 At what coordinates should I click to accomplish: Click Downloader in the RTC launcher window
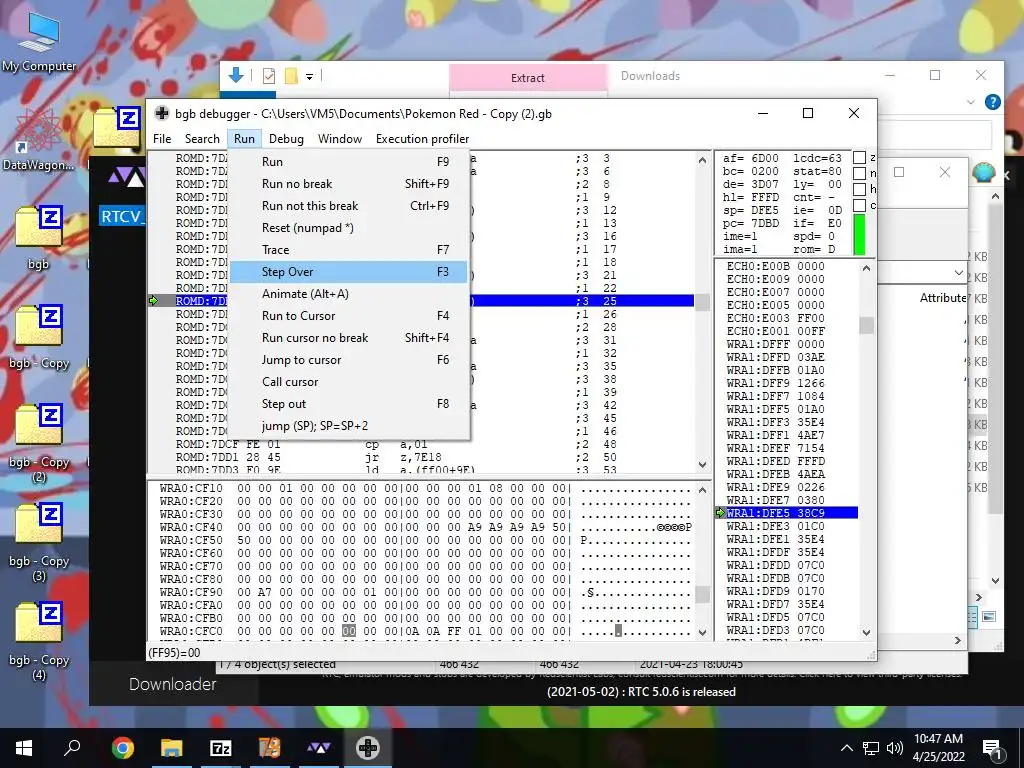pos(172,684)
